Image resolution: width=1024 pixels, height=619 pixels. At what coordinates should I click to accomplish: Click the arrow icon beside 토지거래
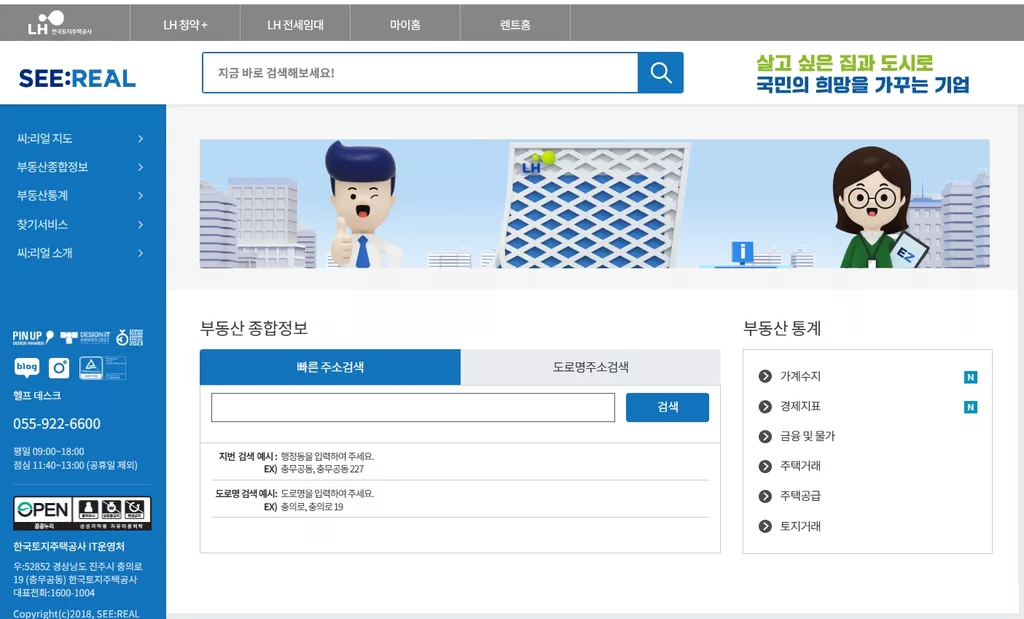[765, 526]
